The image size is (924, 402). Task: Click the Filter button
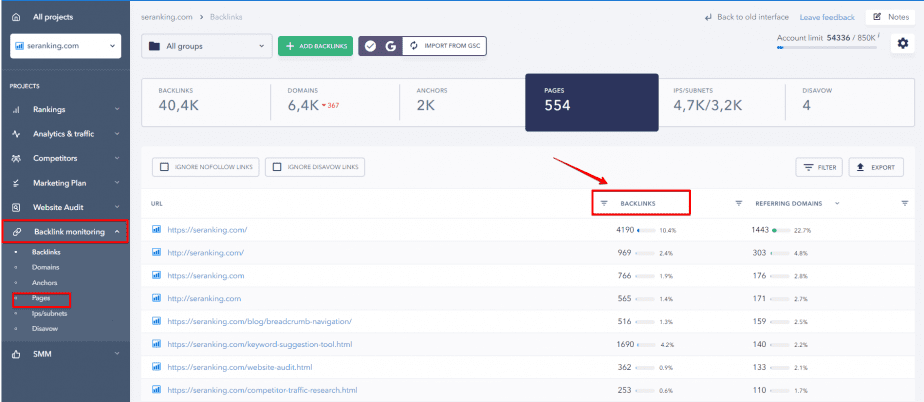tap(819, 167)
